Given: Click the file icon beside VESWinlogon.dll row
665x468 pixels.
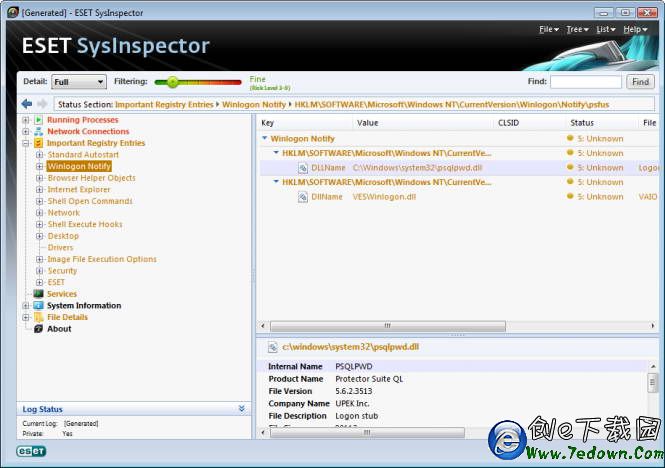Looking at the screenshot, I should point(303,197).
